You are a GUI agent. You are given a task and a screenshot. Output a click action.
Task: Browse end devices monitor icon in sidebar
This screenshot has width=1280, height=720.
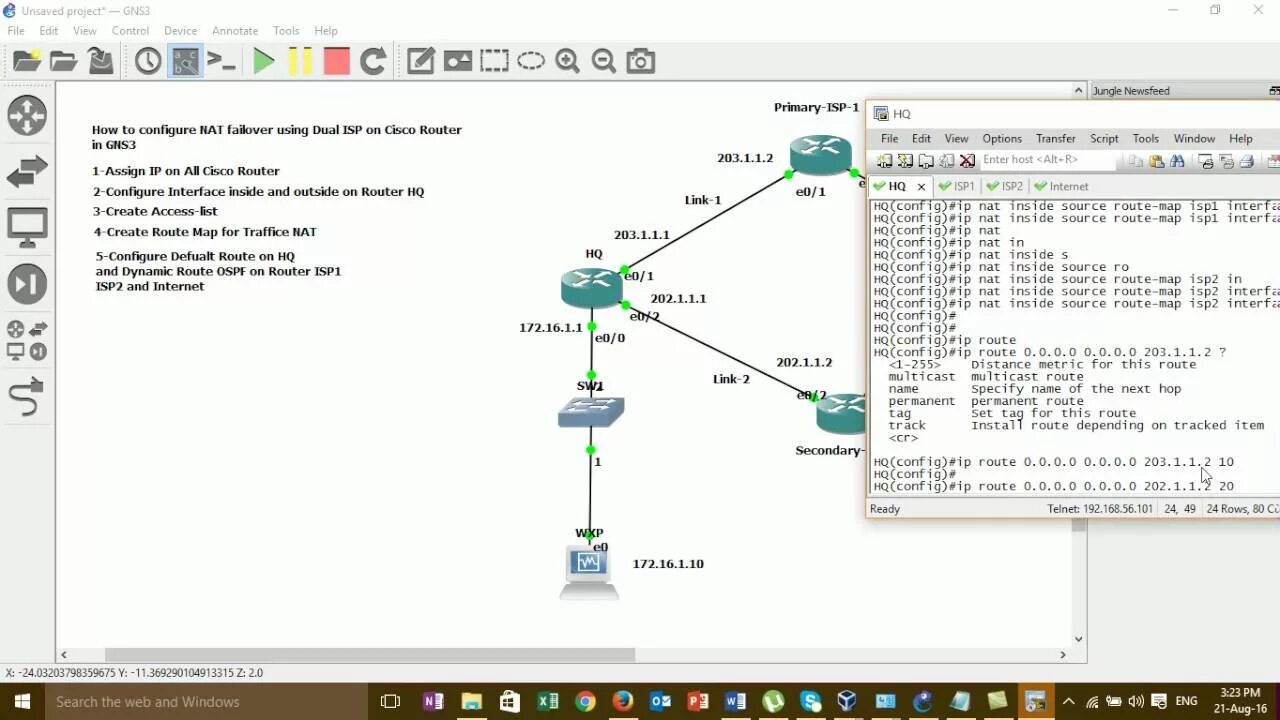pos(27,228)
